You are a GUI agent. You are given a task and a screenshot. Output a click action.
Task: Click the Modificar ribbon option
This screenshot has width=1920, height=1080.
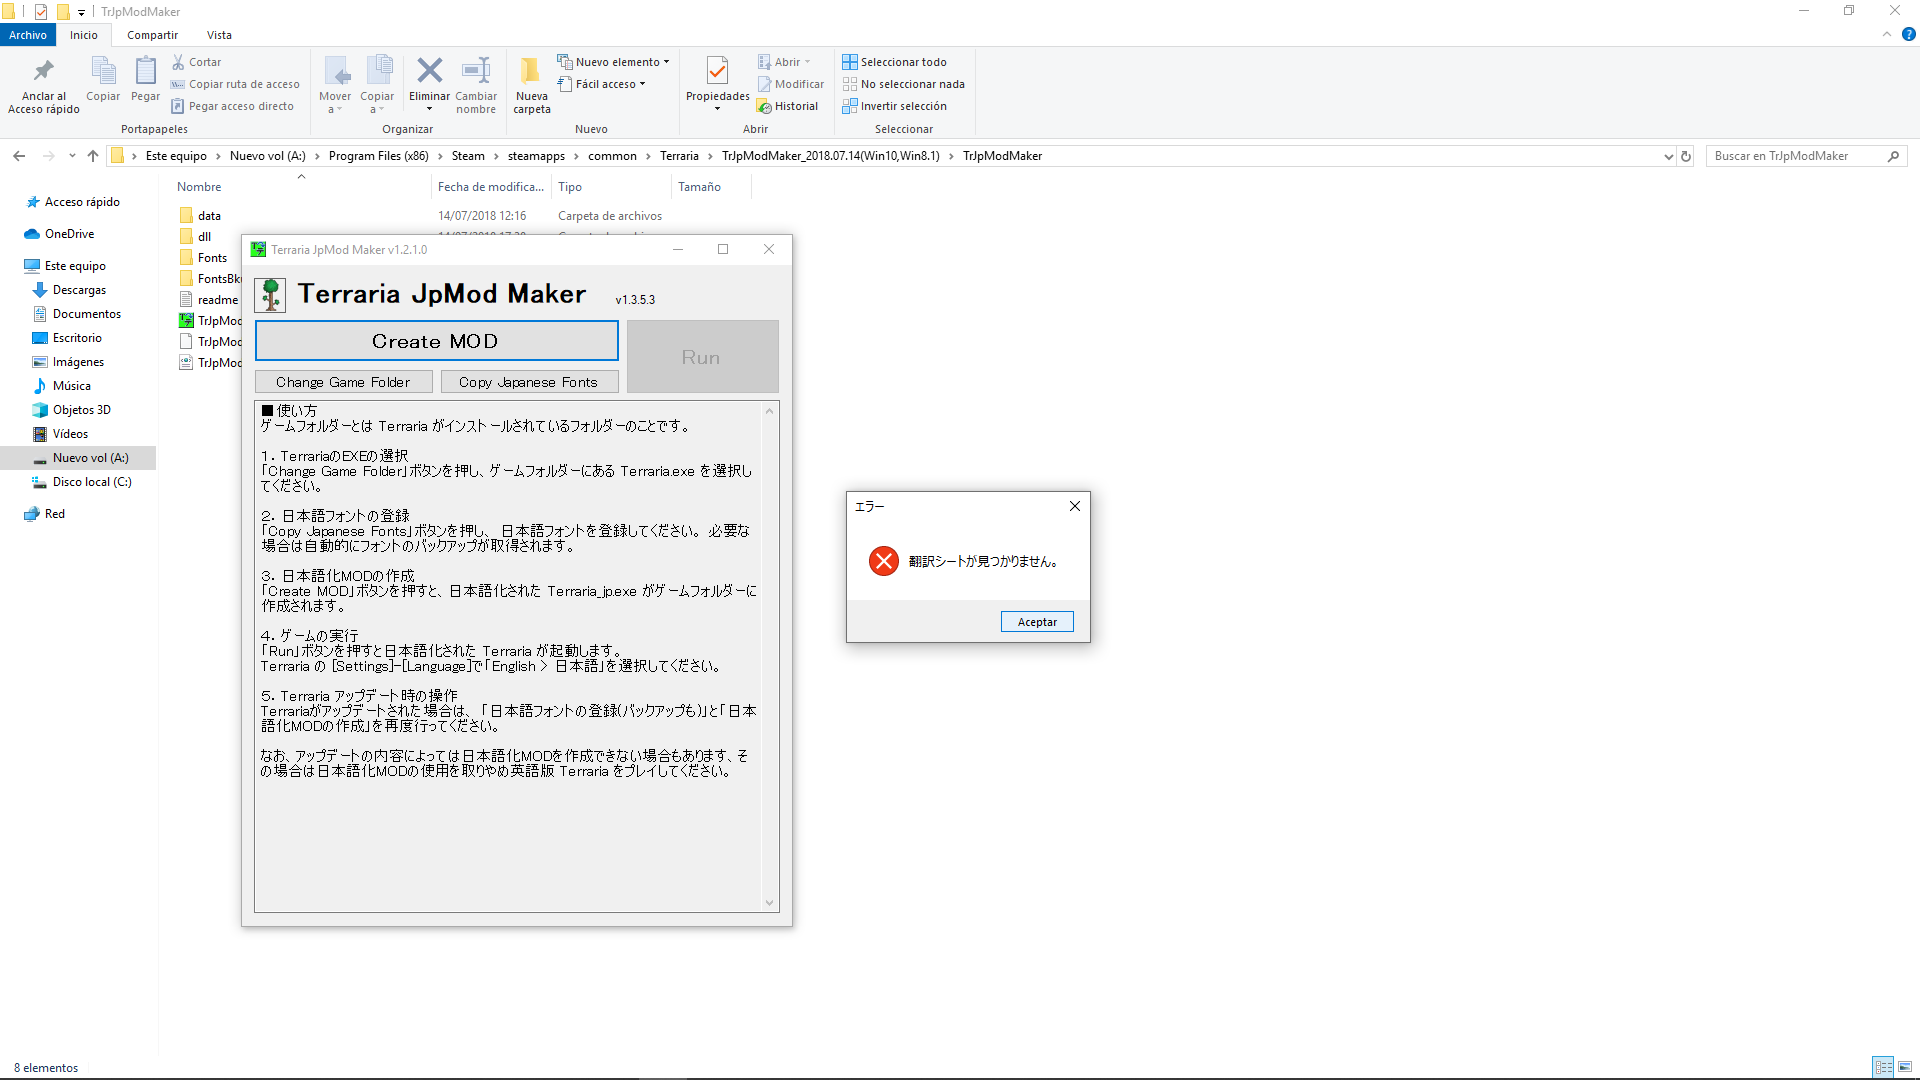pyautogui.click(x=791, y=84)
